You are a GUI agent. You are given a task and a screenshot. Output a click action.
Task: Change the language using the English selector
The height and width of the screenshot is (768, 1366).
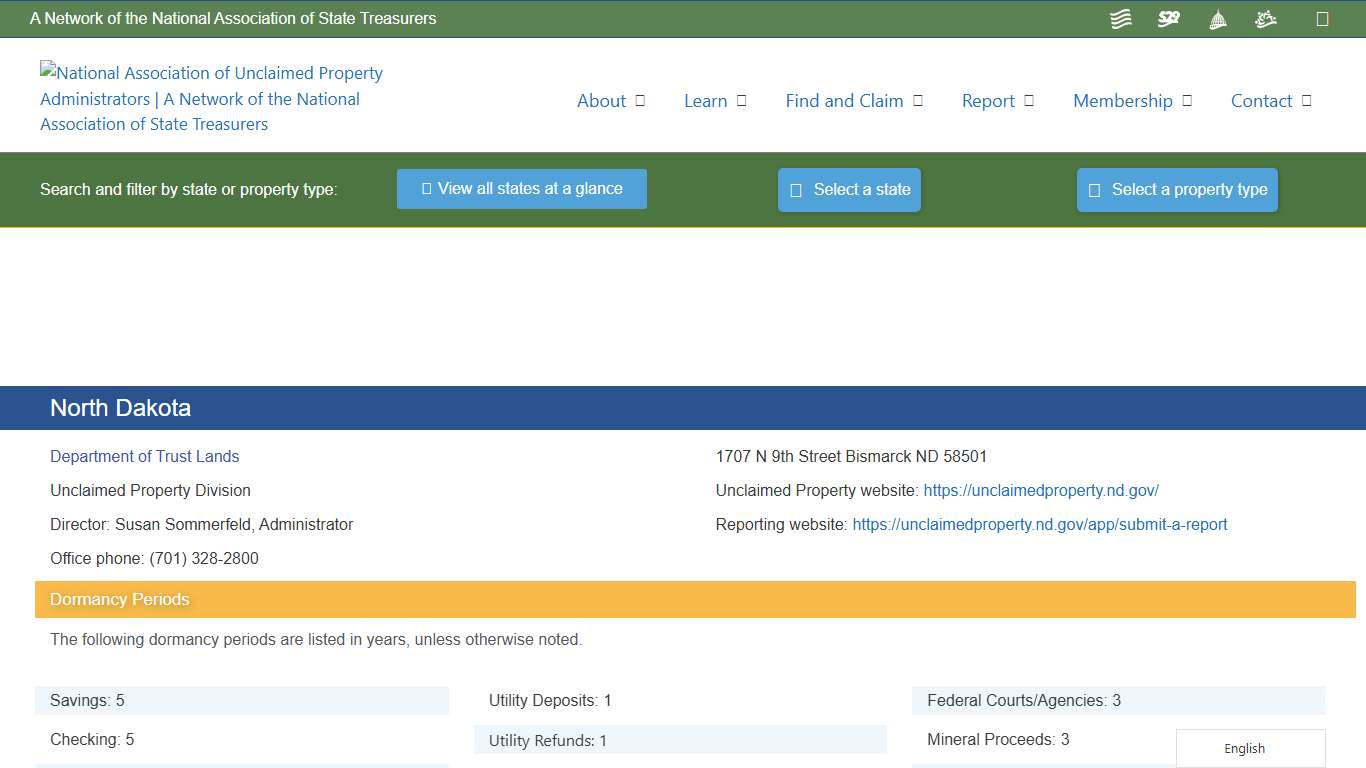pyautogui.click(x=1244, y=748)
